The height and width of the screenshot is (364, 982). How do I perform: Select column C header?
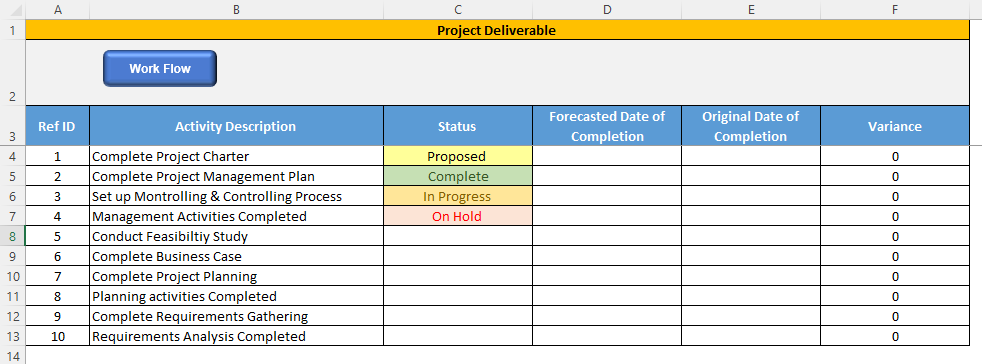[458, 9]
